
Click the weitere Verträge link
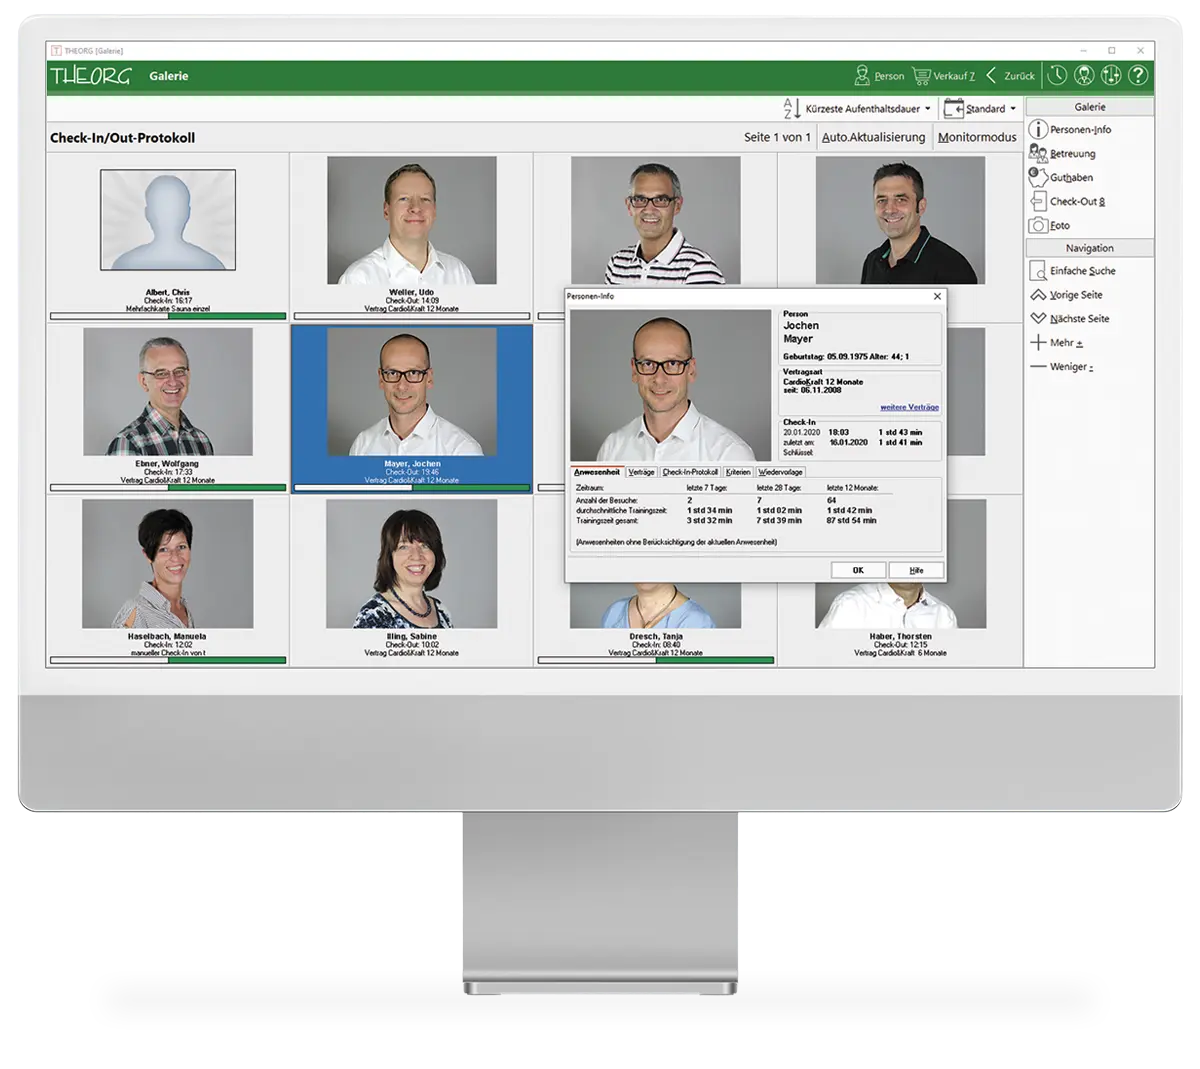909,407
